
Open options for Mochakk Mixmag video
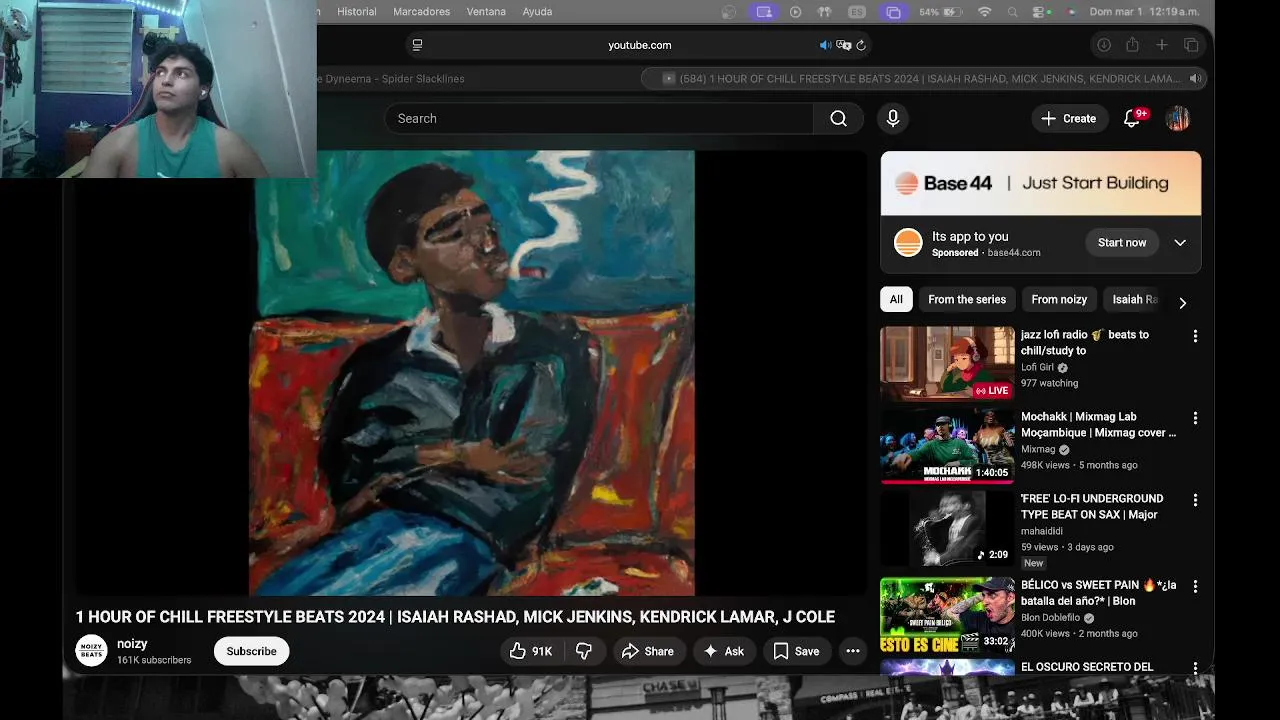[x=1195, y=418]
